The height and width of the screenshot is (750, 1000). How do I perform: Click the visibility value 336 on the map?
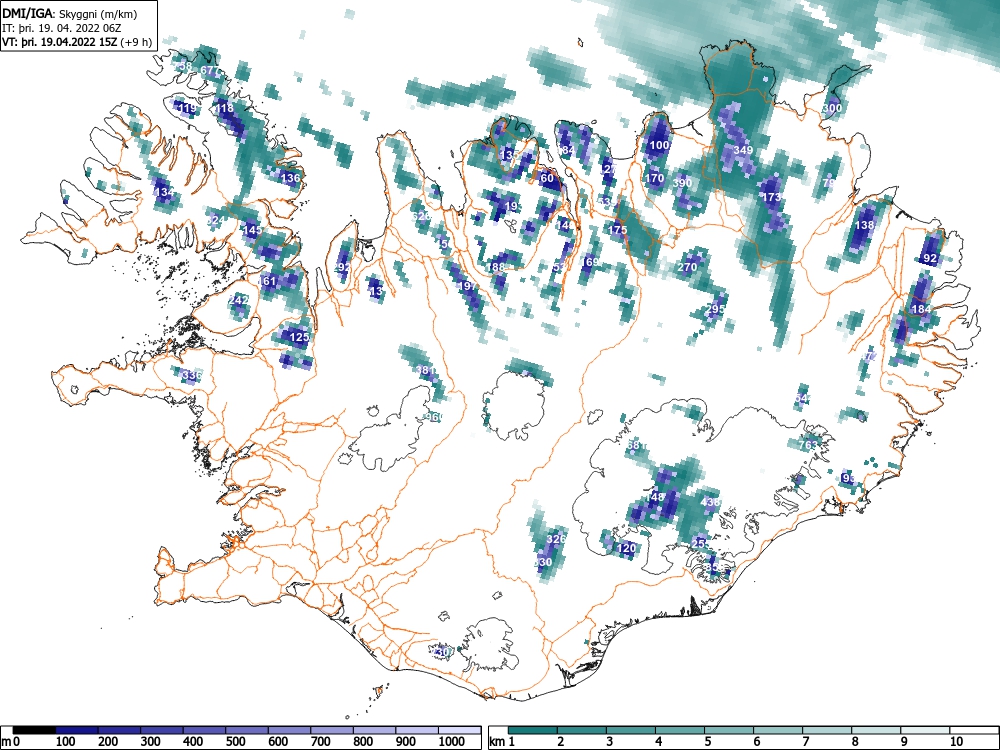tap(191, 375)
